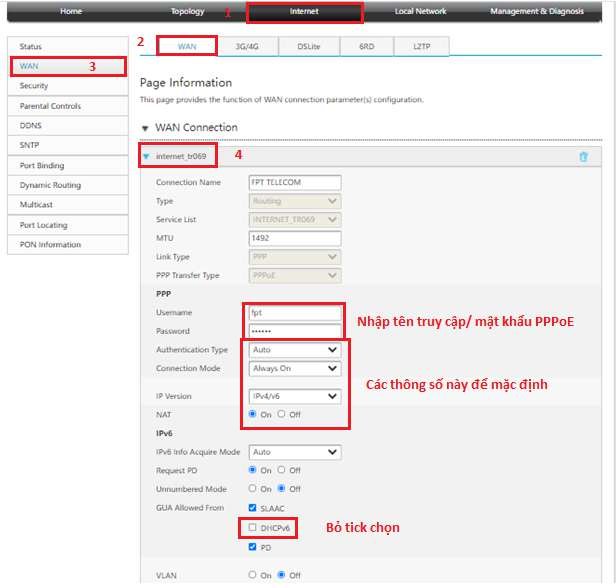
Task: Toggle the PD checkbox
Action: coord(253,547)
